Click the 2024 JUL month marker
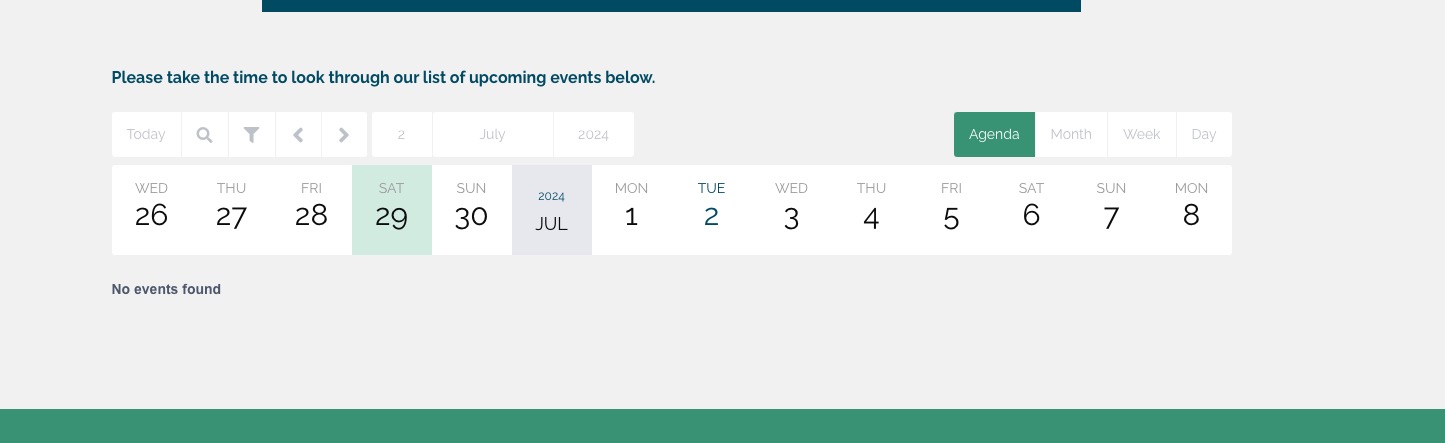Viewport: 1445px width, 443px height. (552, 210)
